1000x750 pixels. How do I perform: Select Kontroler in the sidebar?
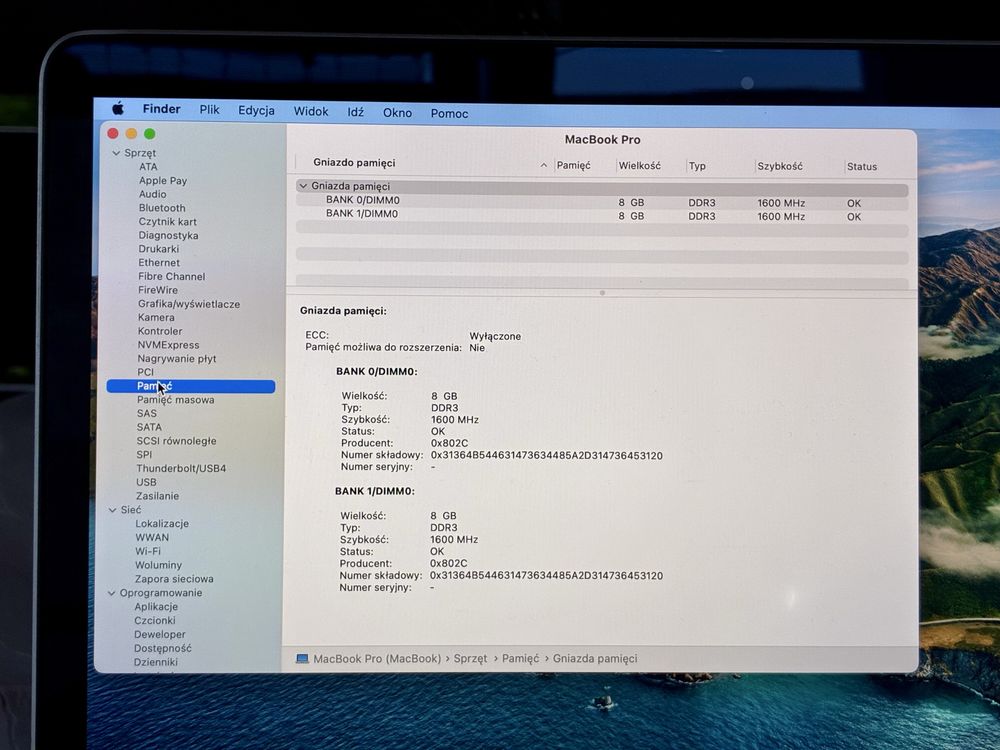click(159, 331)
